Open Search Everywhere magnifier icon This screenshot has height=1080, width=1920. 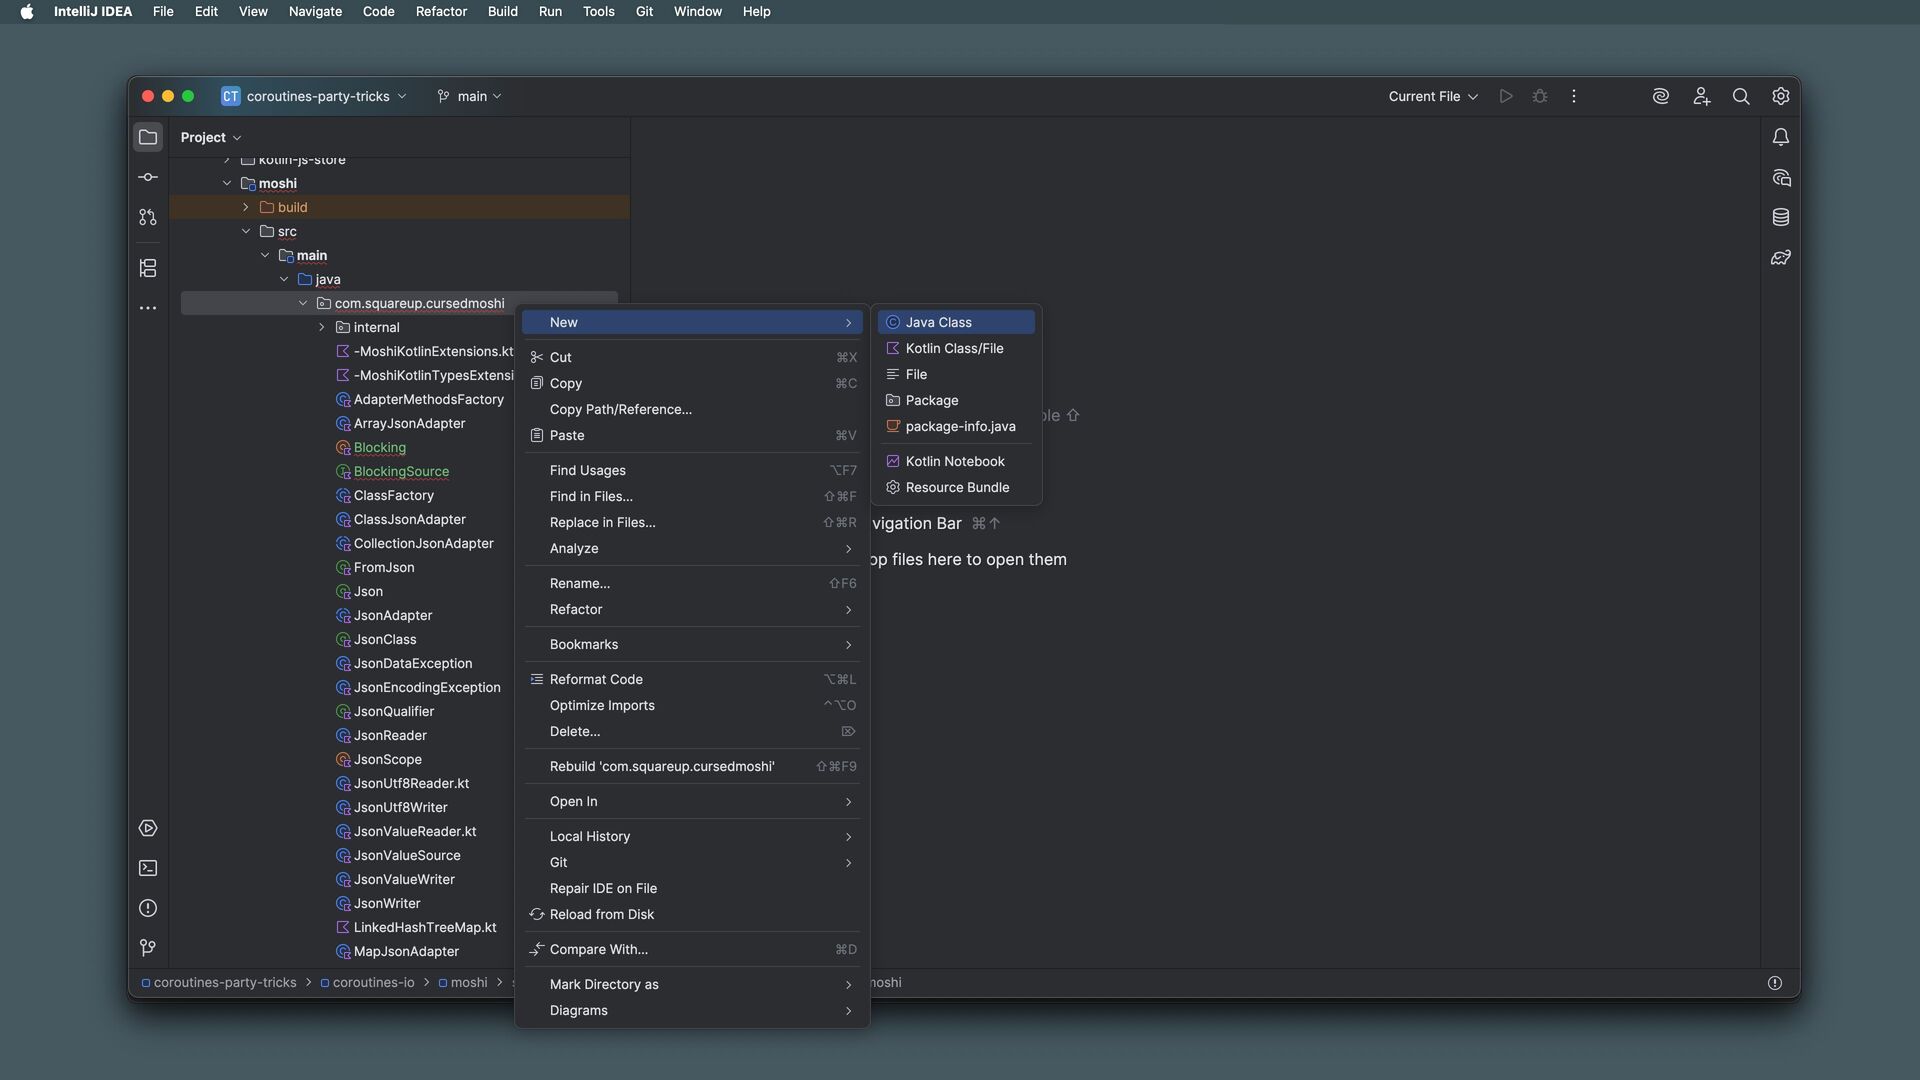pyautogui.click(x=1741, y=96)
